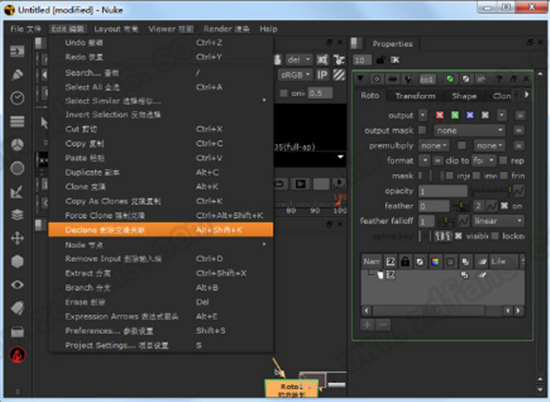This screenshot has width=550, height=402.
Task: Toggle the feather on checkbox
Action: pyautogui.click(x=504, y=206)
